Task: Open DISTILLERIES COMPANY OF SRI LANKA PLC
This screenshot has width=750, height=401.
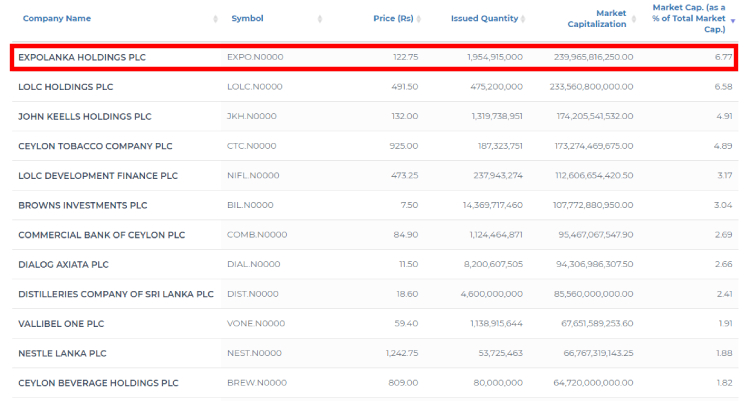Action: 116,294
